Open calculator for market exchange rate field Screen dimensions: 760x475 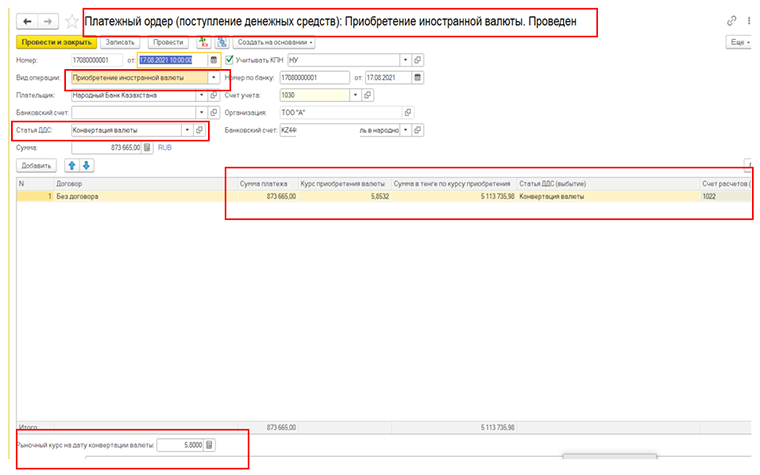pyautogui.click(x=208, y=444)
